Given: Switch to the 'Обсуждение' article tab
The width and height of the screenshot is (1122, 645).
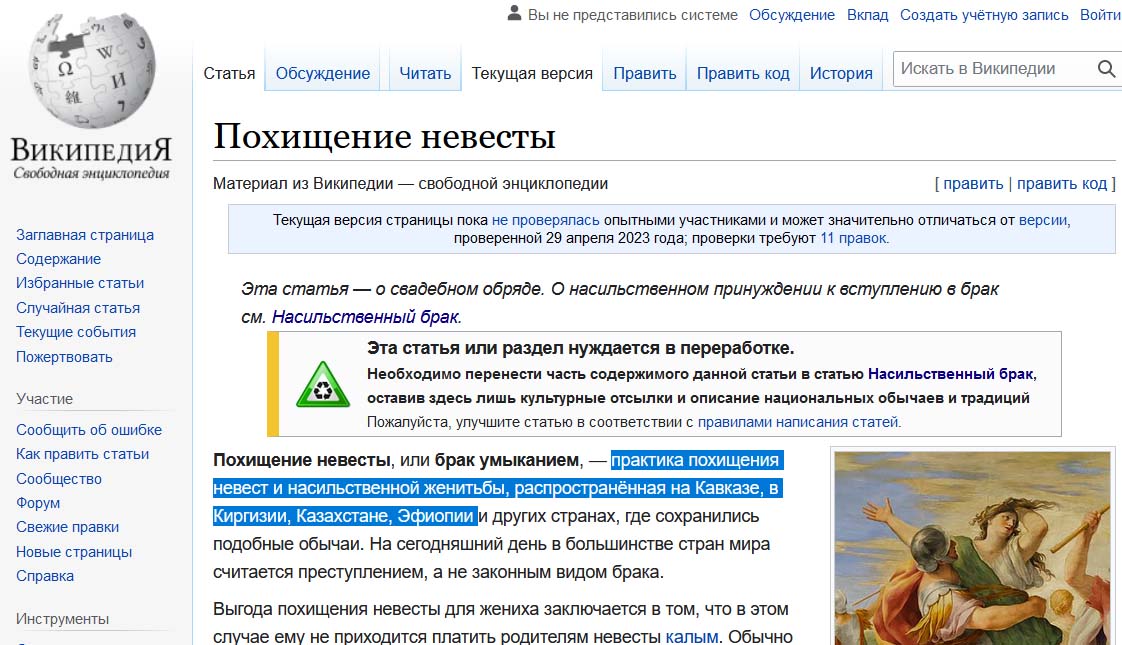Looking at the screenshot, I should [x=323, y=73].
